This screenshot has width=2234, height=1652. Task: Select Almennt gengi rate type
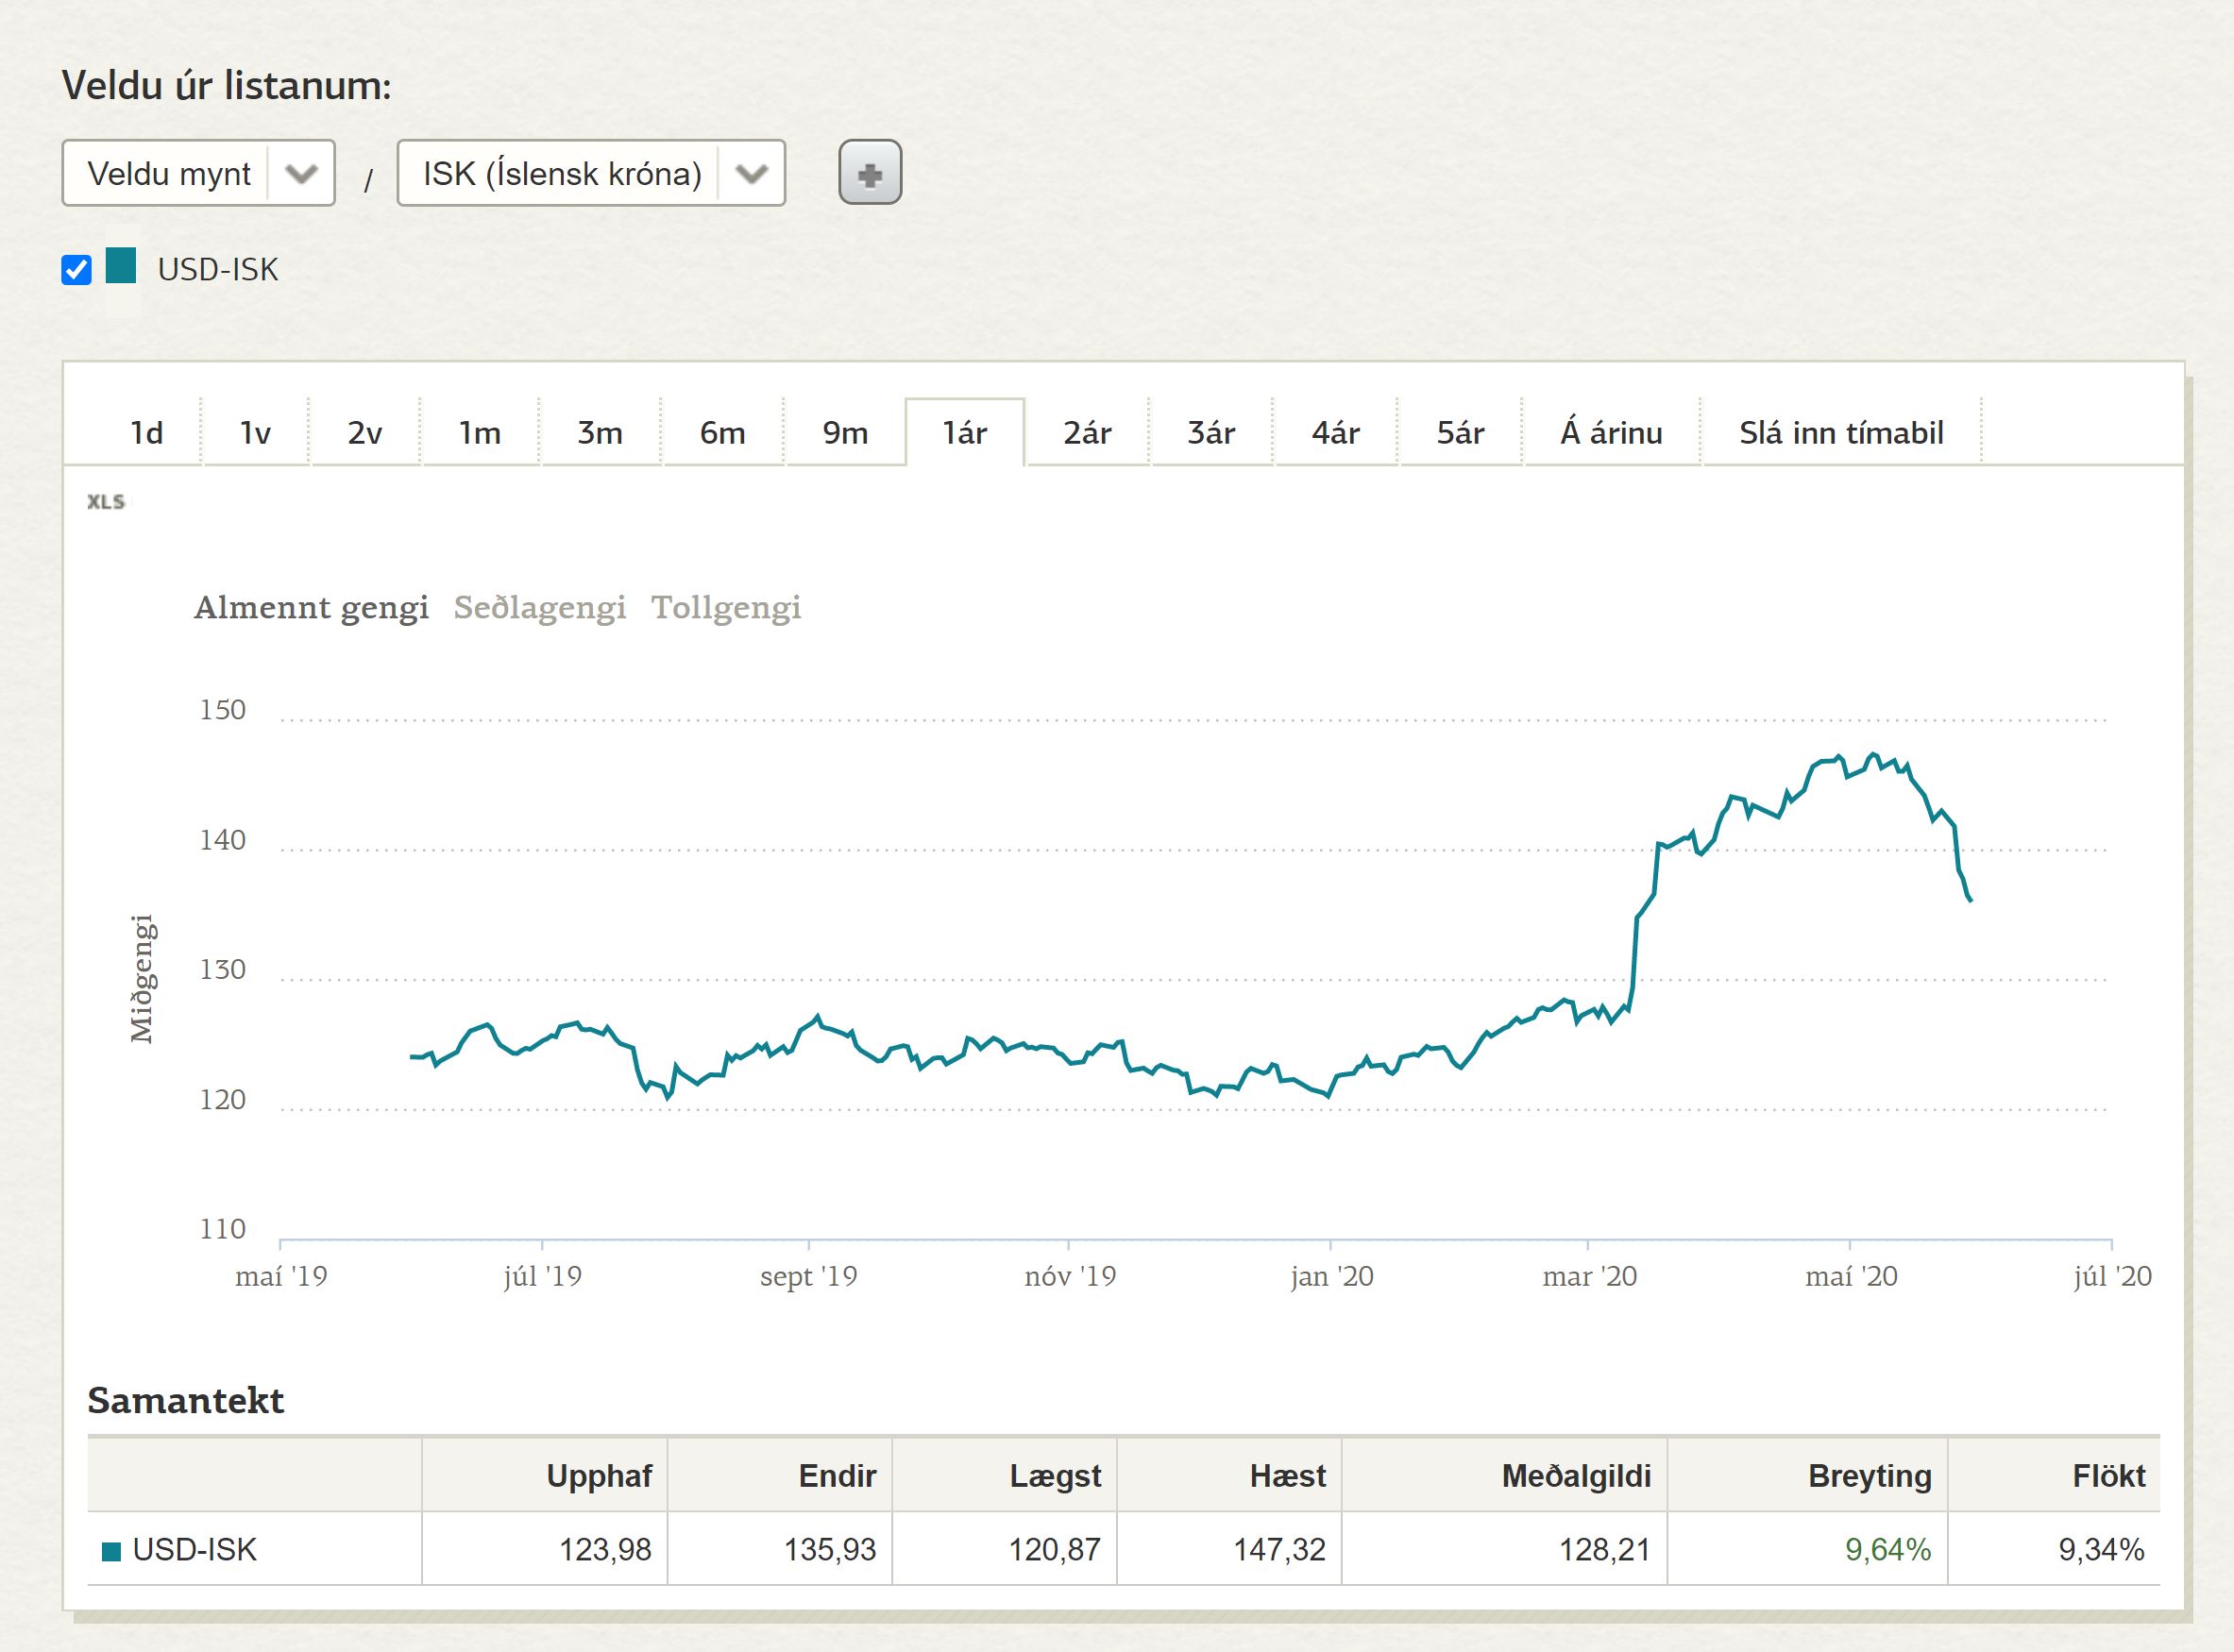tap(311, 607)
